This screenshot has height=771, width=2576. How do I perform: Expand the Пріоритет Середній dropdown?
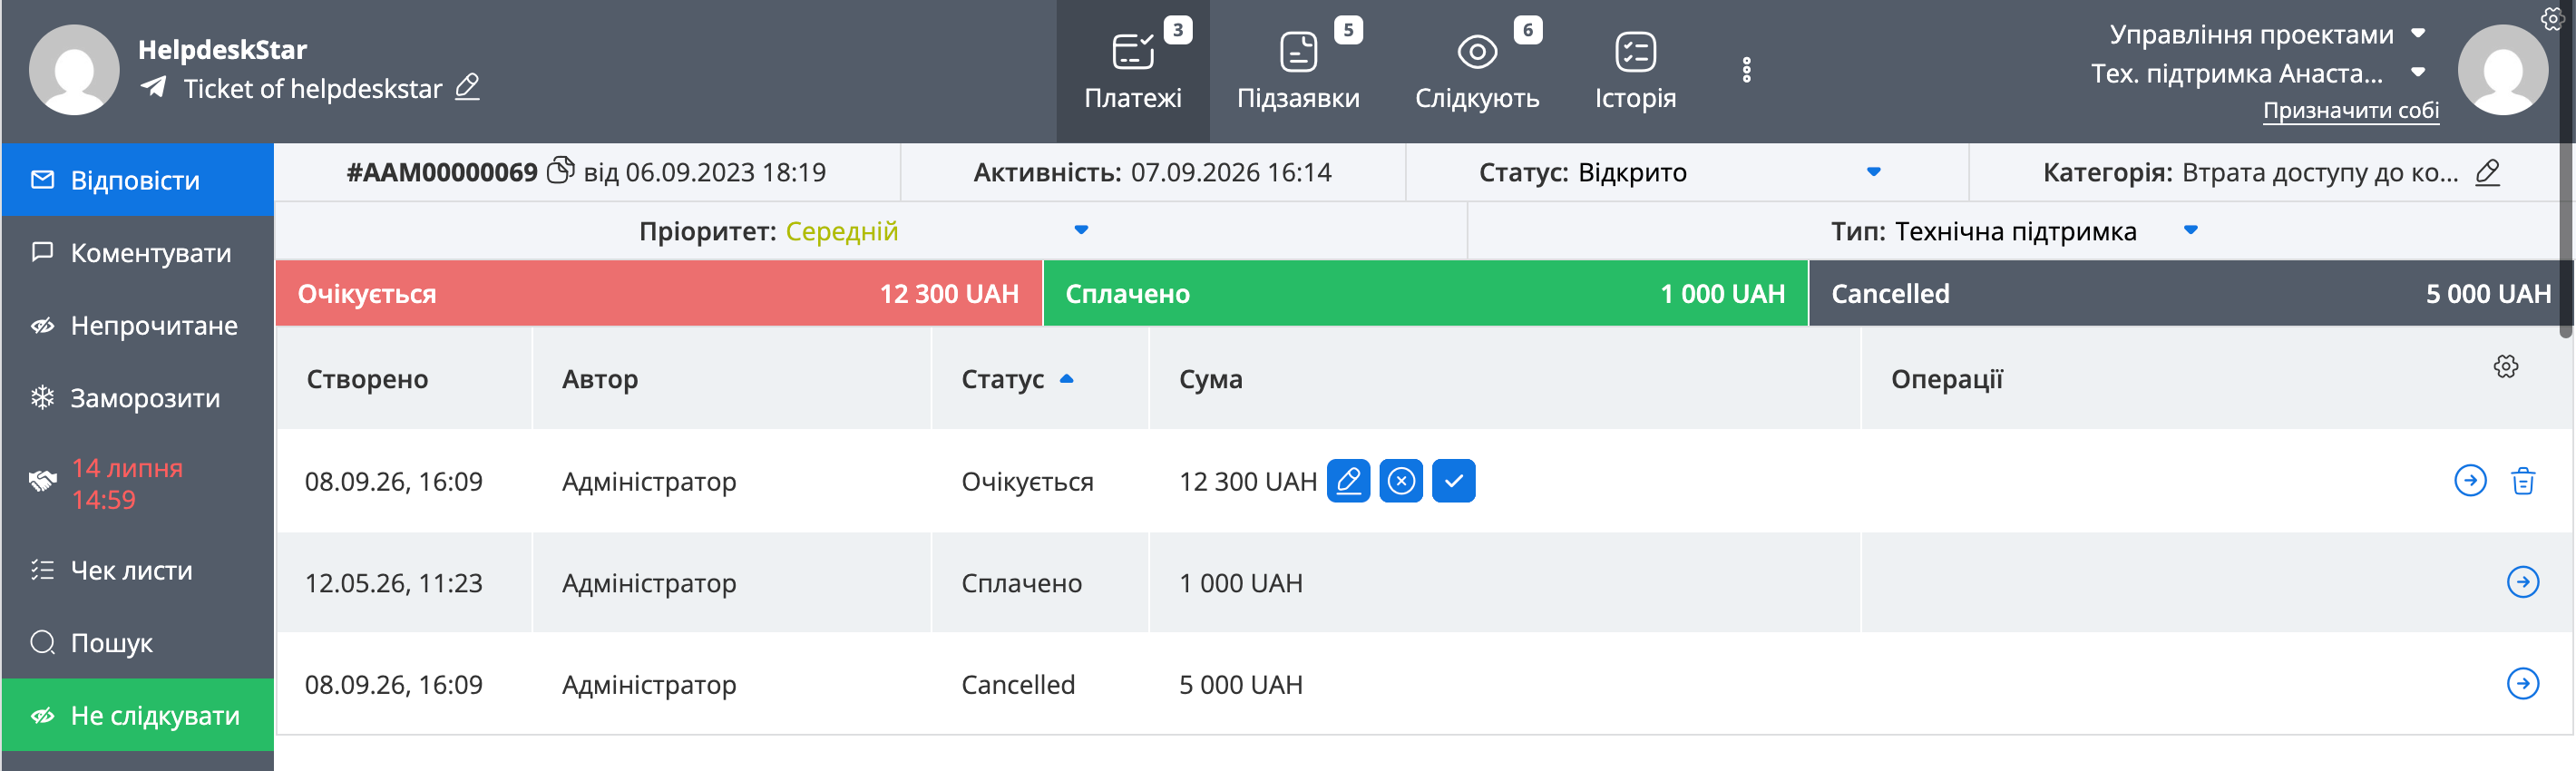pyautogui.click(x=1080, y=230)
